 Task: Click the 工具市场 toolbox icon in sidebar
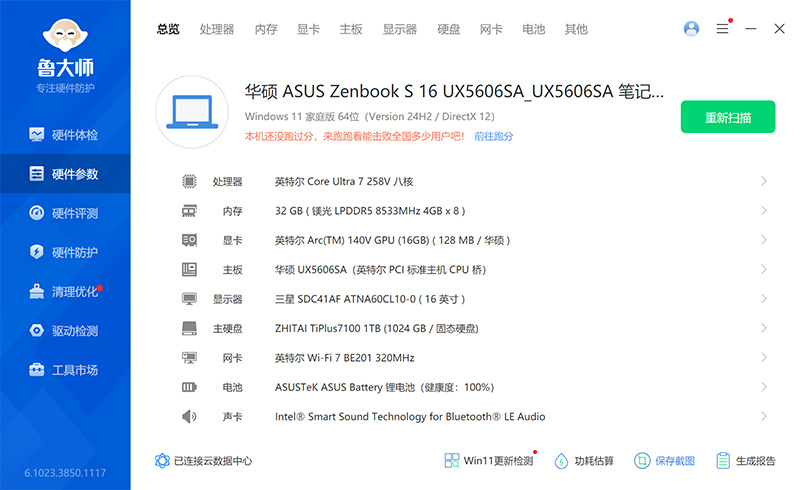(x=36, y=370)
